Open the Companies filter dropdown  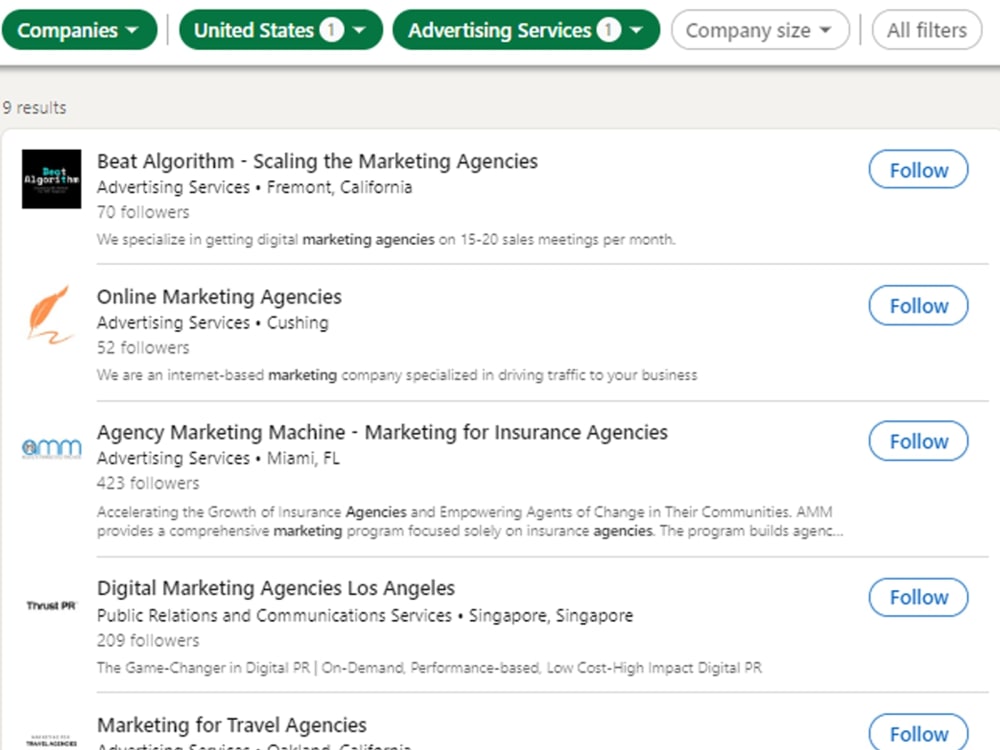tap(79, 29)
